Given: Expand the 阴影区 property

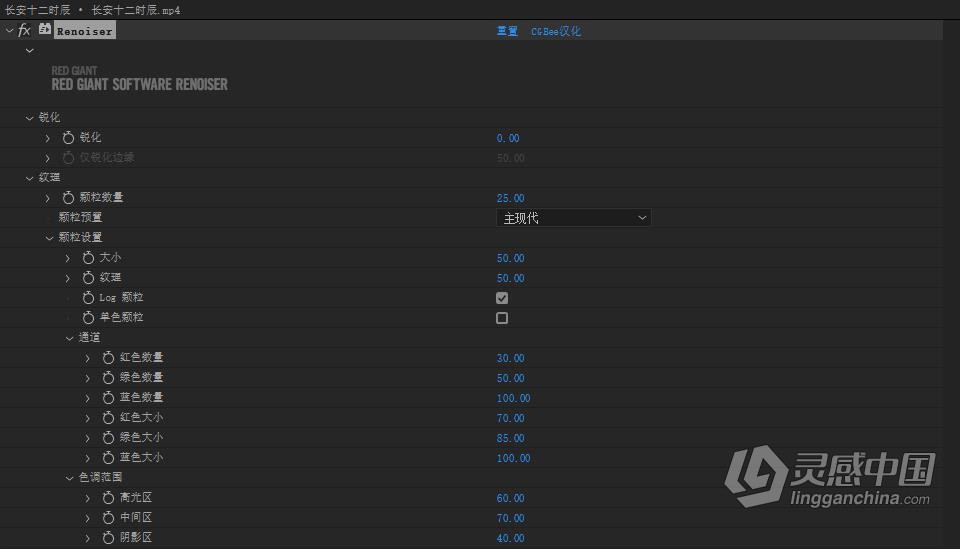Looking at the screenshot, I should pos(88,538).
